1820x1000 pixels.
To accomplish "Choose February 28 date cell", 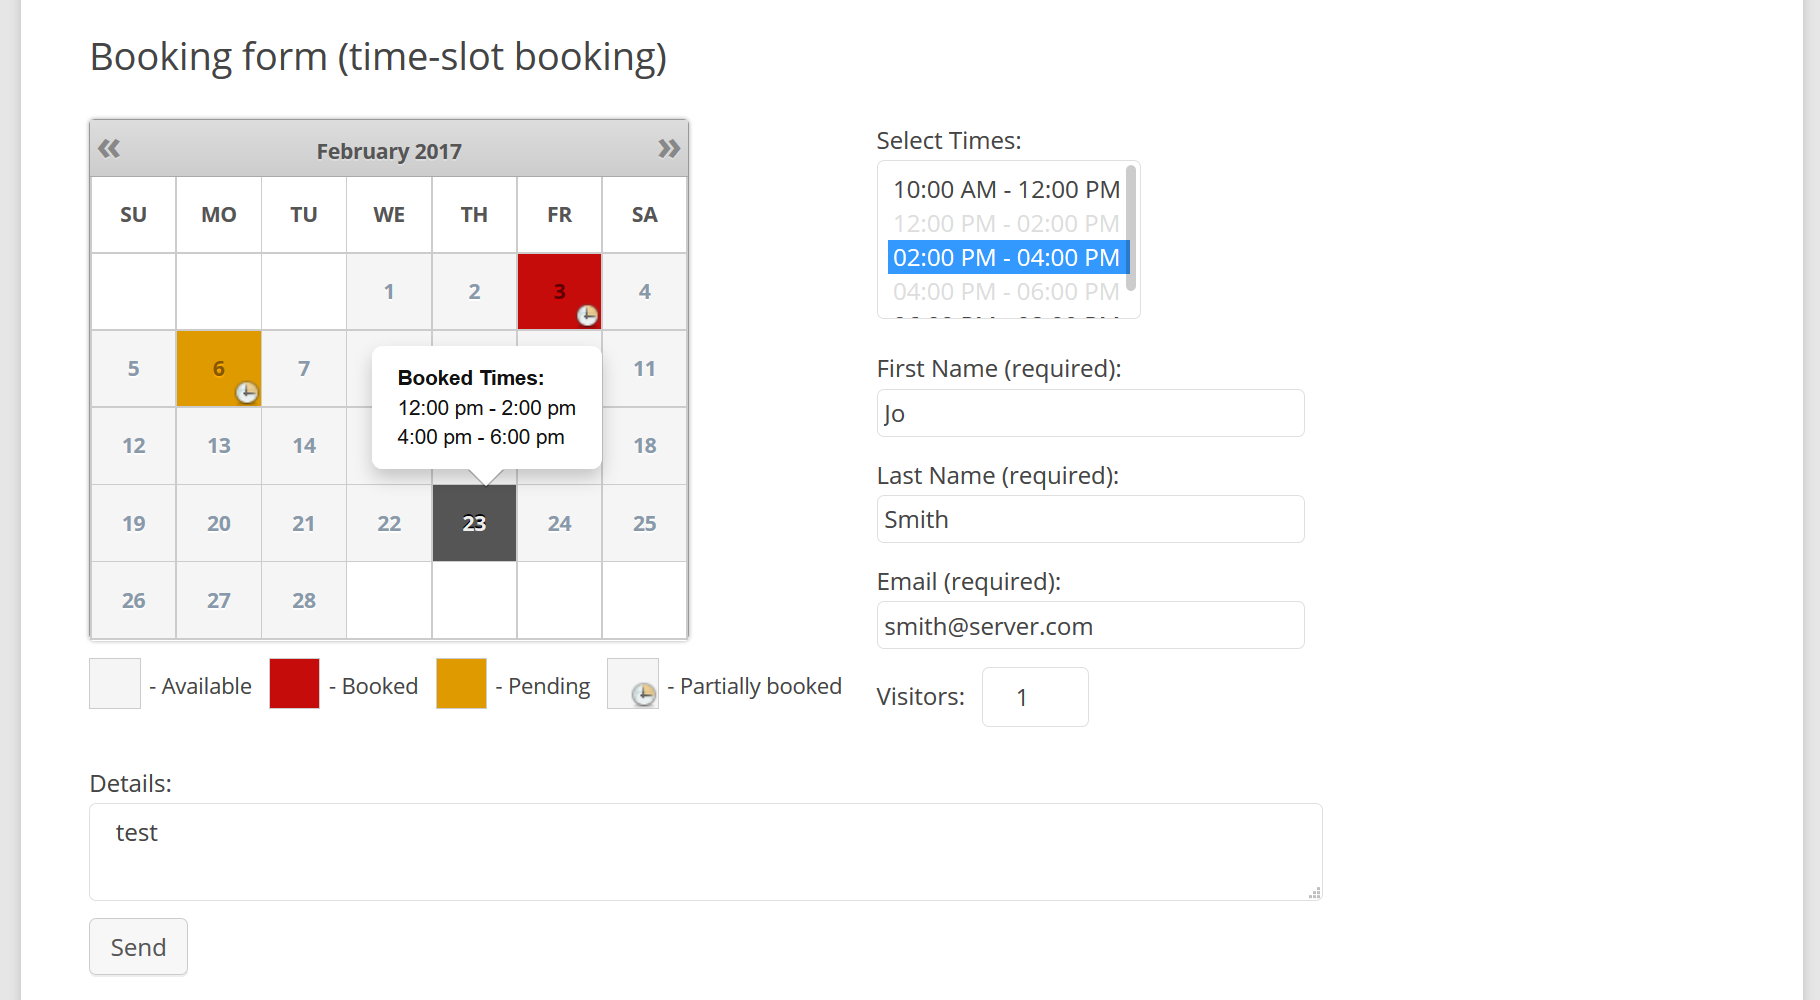I will point(304,600).
